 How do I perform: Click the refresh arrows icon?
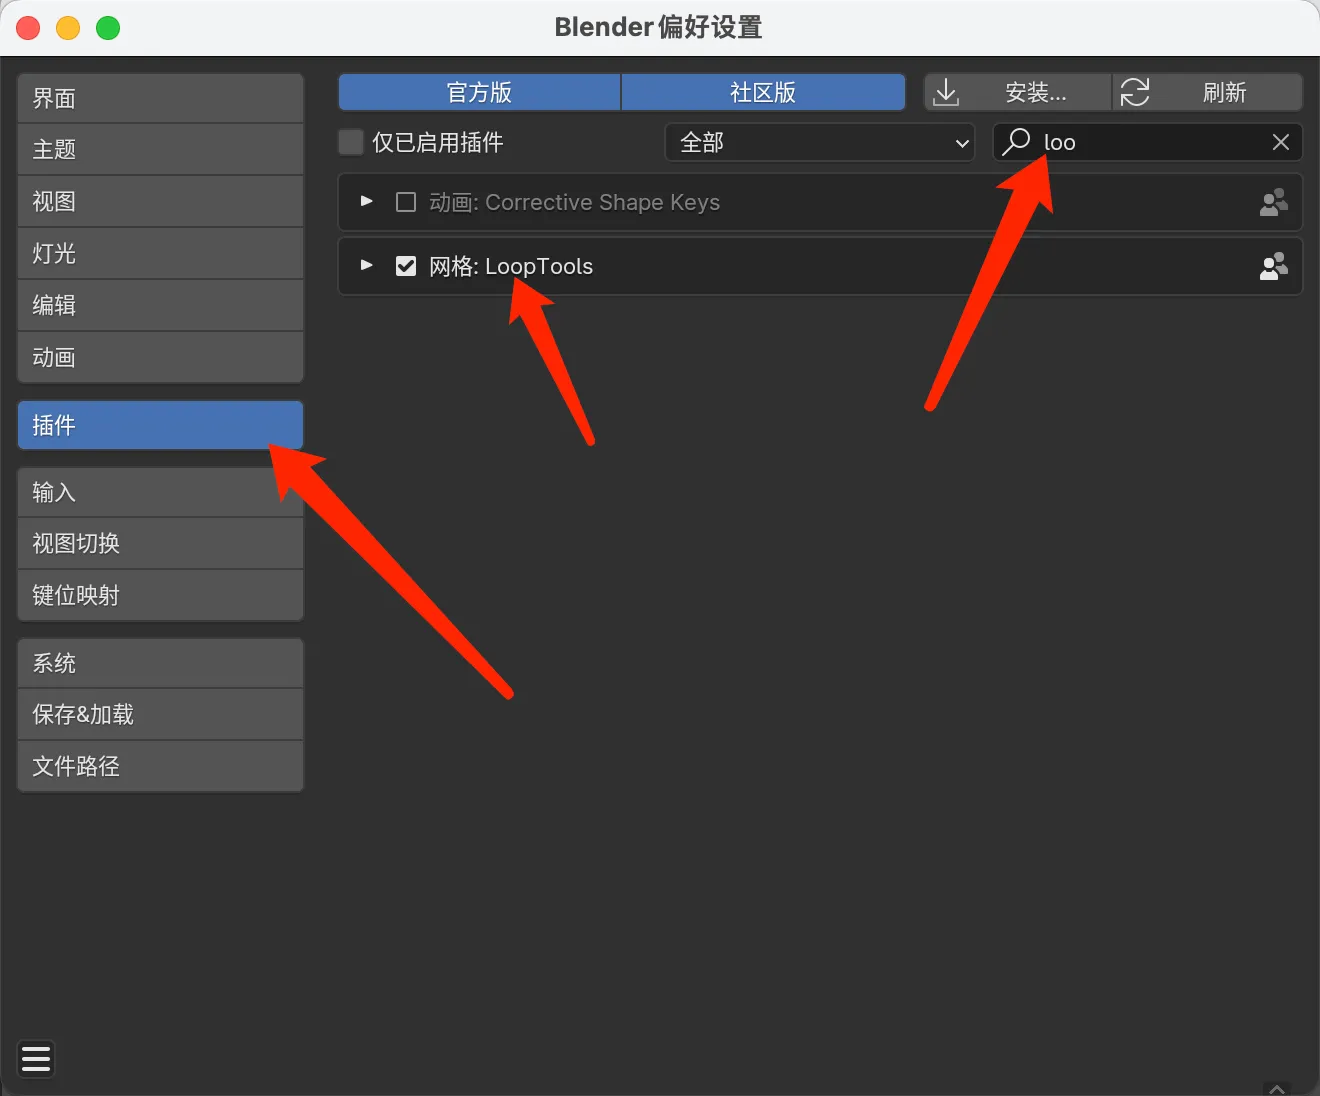pyautogui.click(x=1135, y=93)
